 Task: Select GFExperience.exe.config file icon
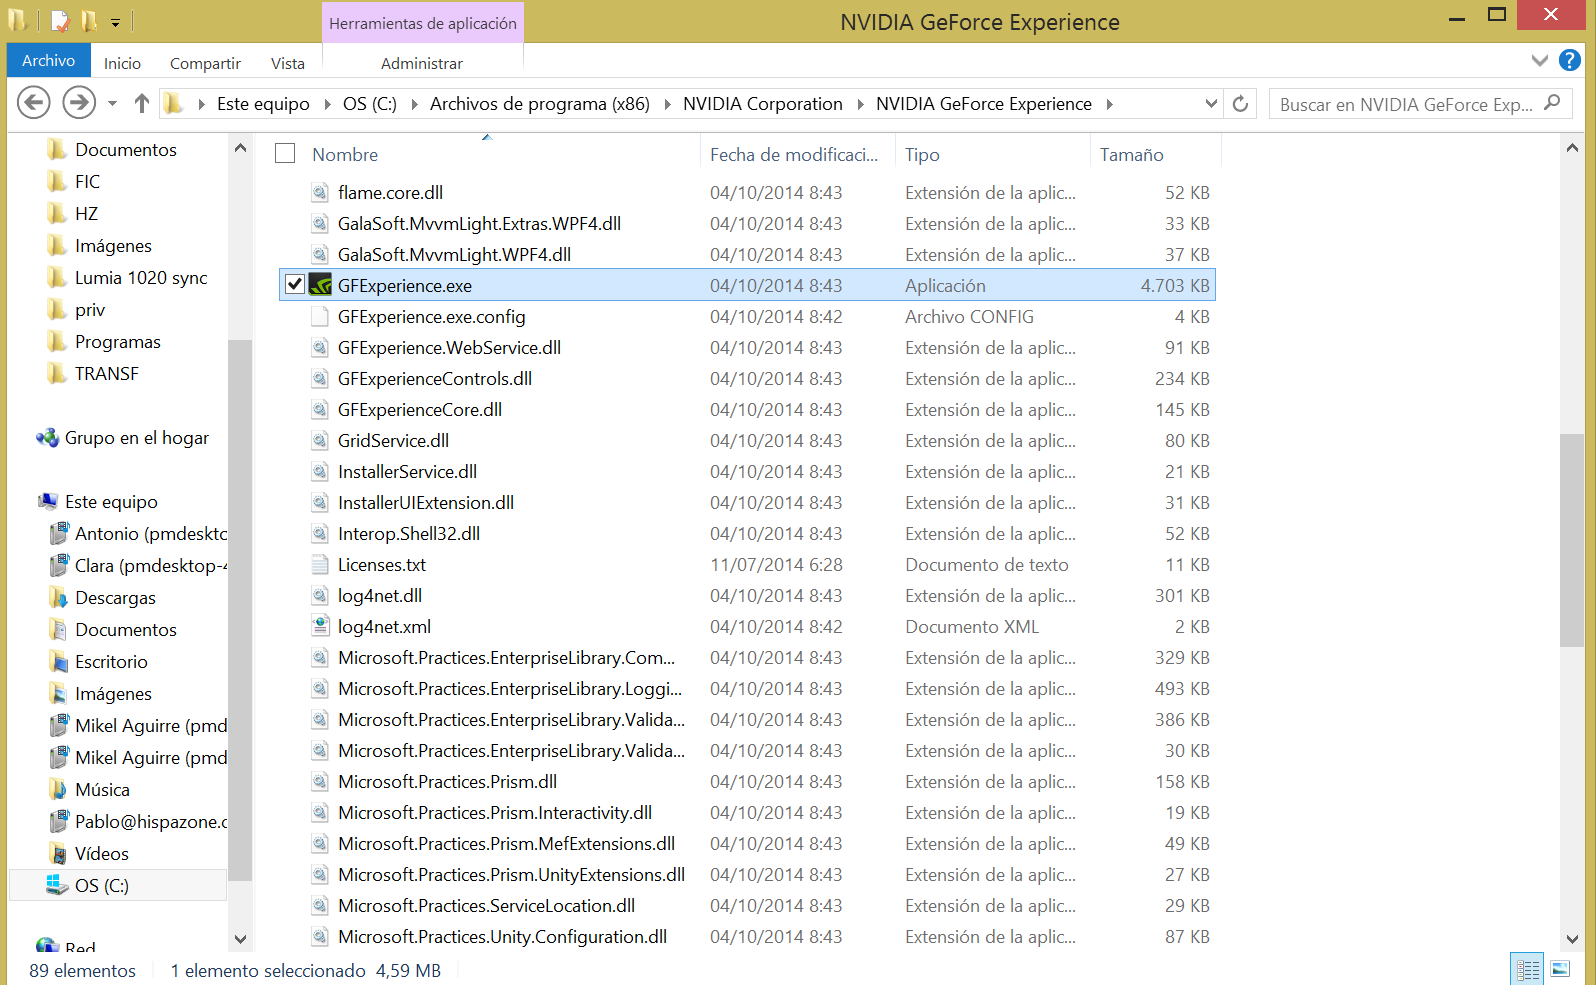coord(320,316)
